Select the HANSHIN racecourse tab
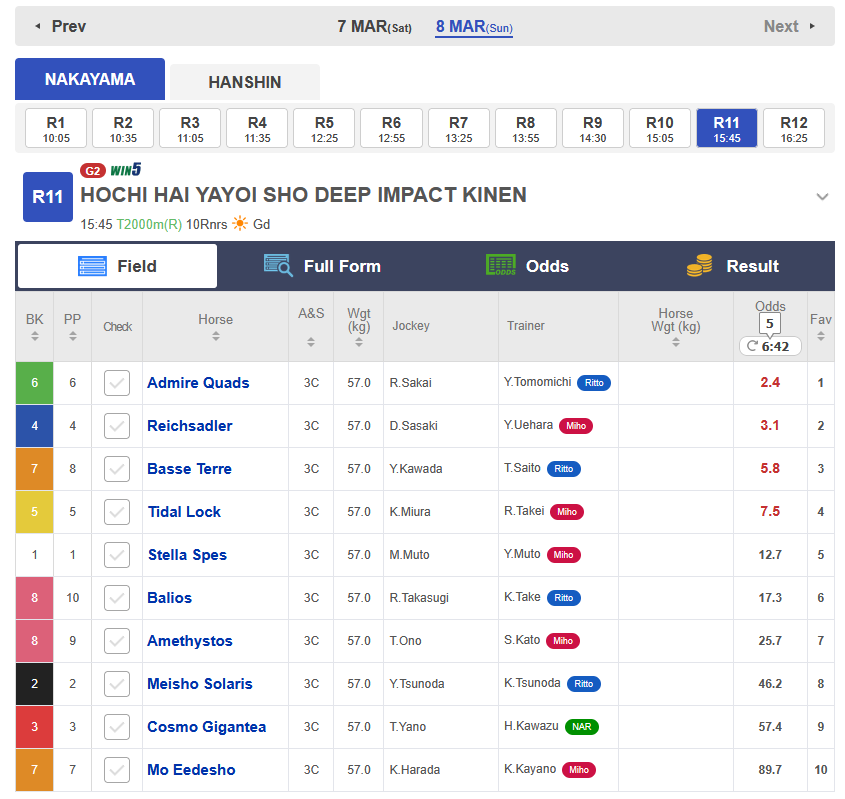Screen dimensions: 845x799 click(x=245, y=82)
